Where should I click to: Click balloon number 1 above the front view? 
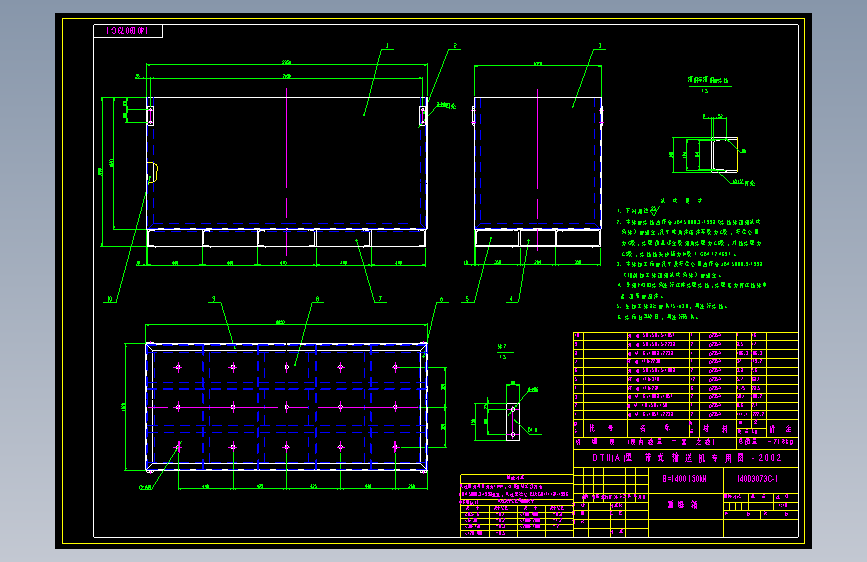click(387, 46)
